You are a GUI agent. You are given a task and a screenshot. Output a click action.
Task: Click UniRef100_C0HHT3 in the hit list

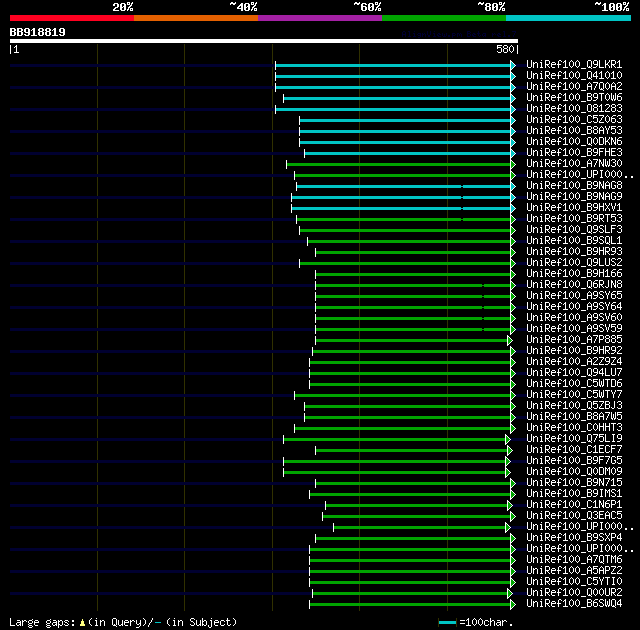pos(574,428)
